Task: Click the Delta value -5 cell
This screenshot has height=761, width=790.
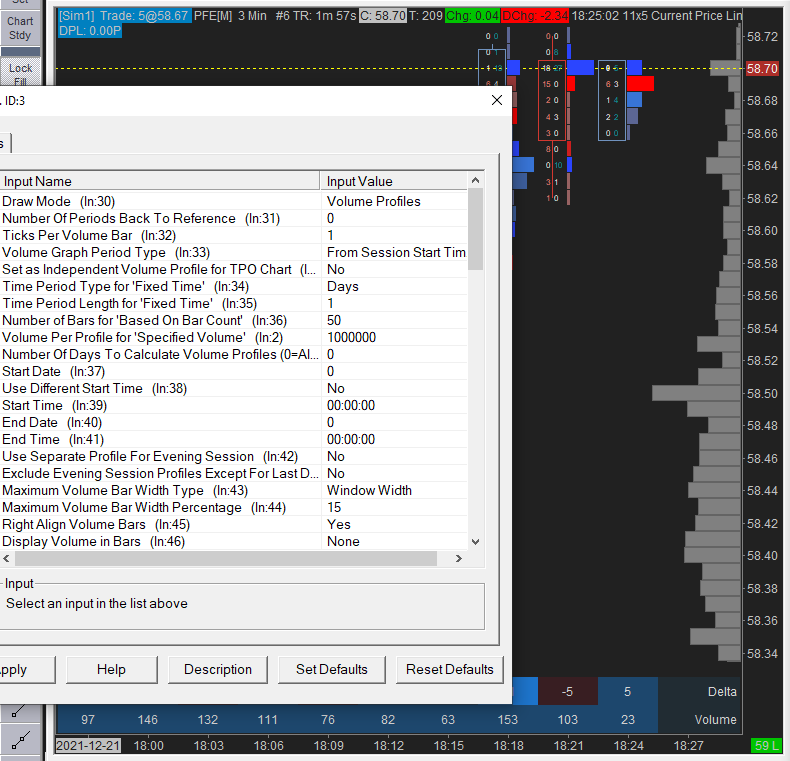Action: (x=567, y=691)
